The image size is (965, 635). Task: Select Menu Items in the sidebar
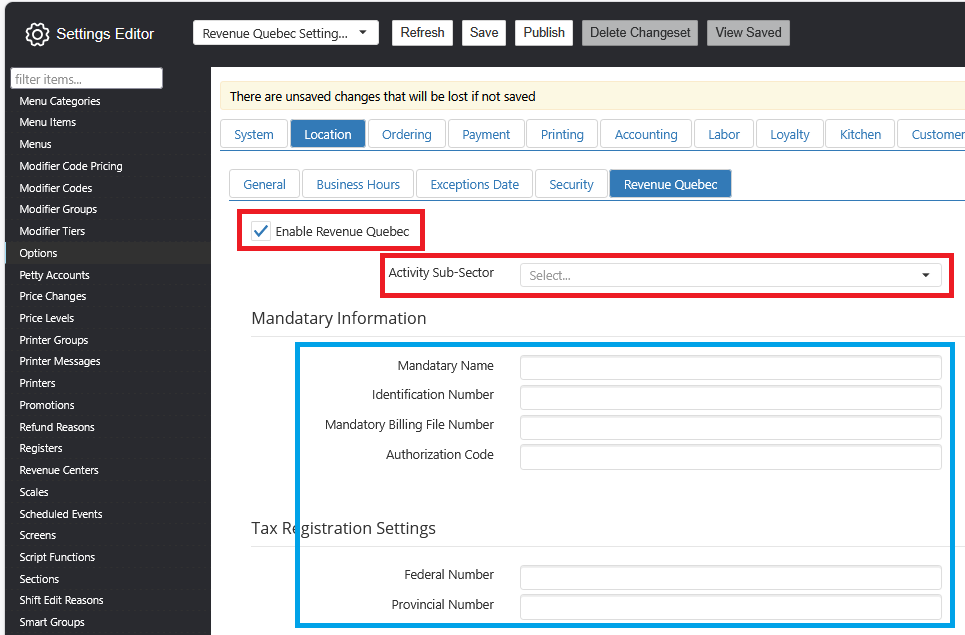click(47, 122)
